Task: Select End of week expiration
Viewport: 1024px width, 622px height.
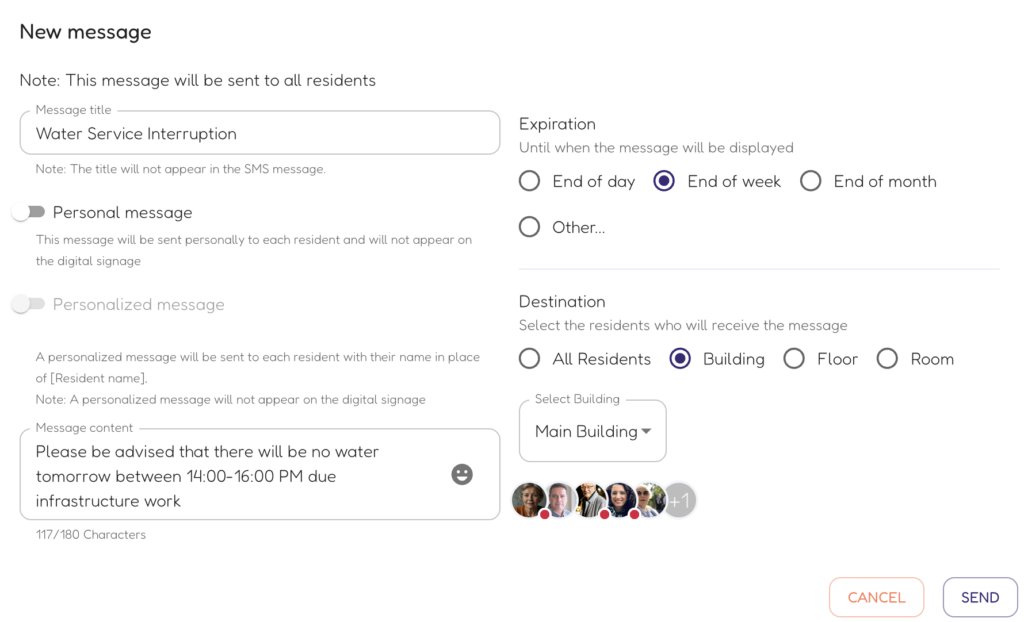Action: coord(664,181)
